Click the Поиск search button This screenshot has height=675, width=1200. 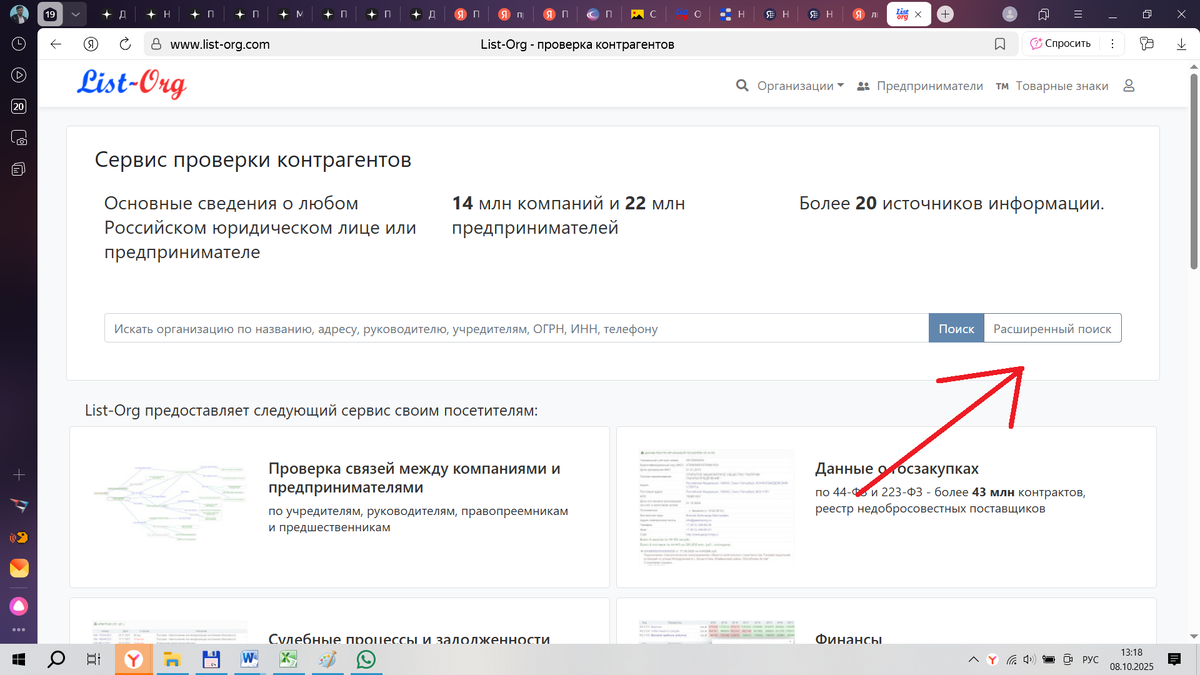pyautogui.click(x=956, y=328)
